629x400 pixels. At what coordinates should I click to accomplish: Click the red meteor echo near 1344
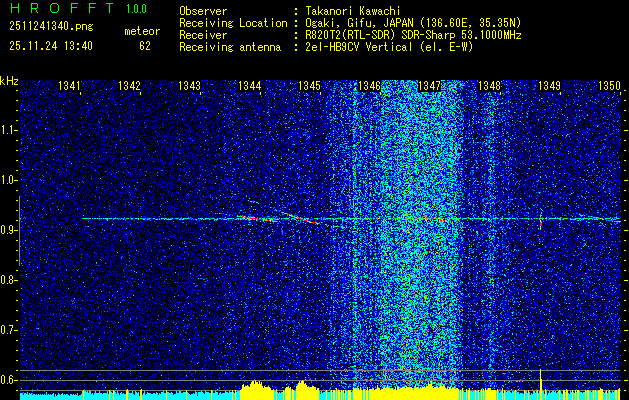pyautogui.click(x=257, y=219)
